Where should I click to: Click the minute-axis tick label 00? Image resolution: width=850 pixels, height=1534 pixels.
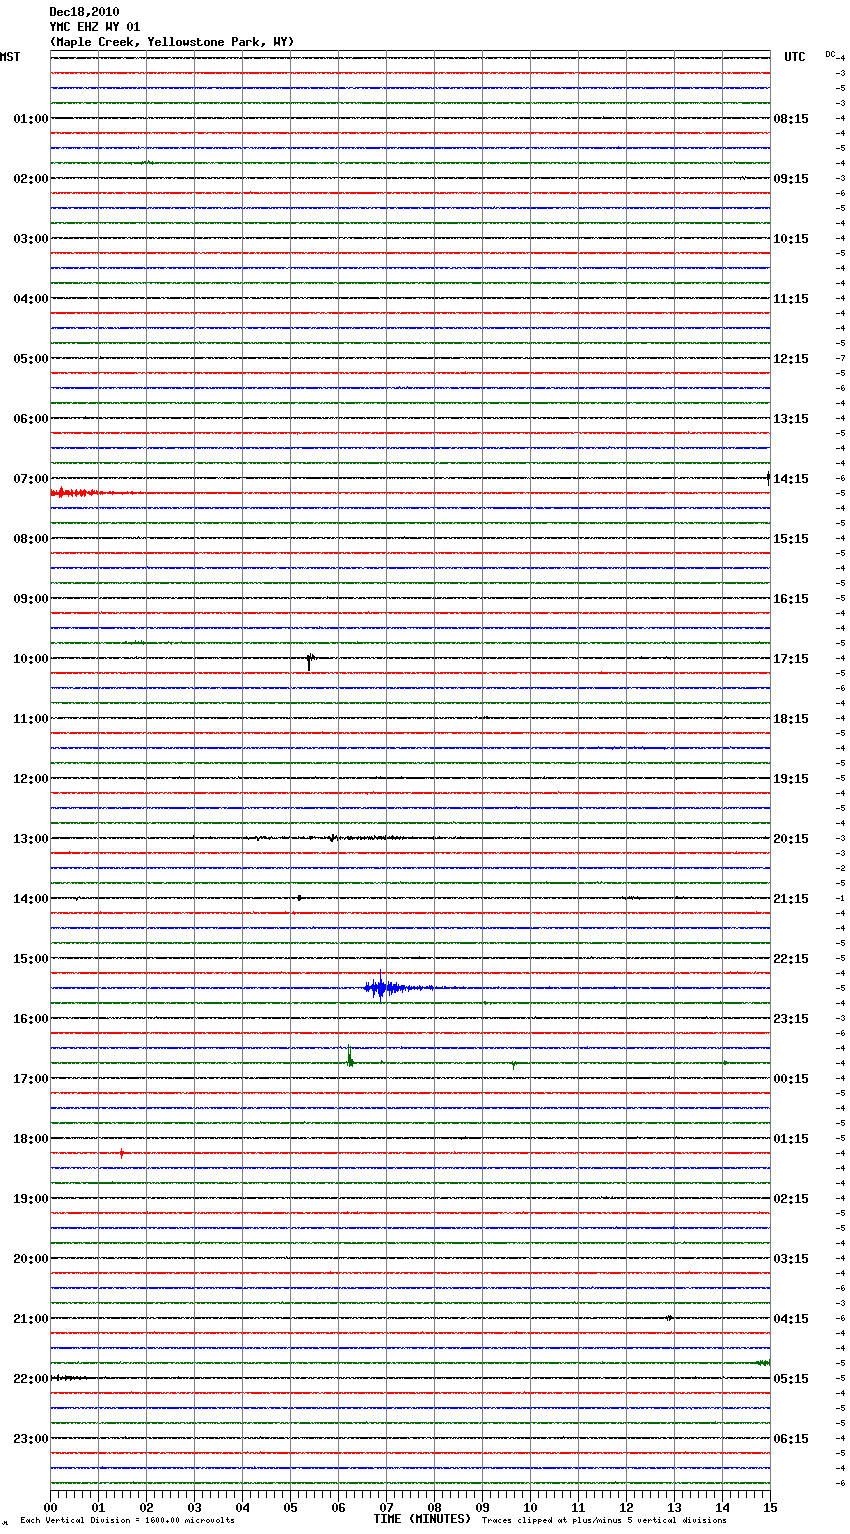[x=51, y=1507]
